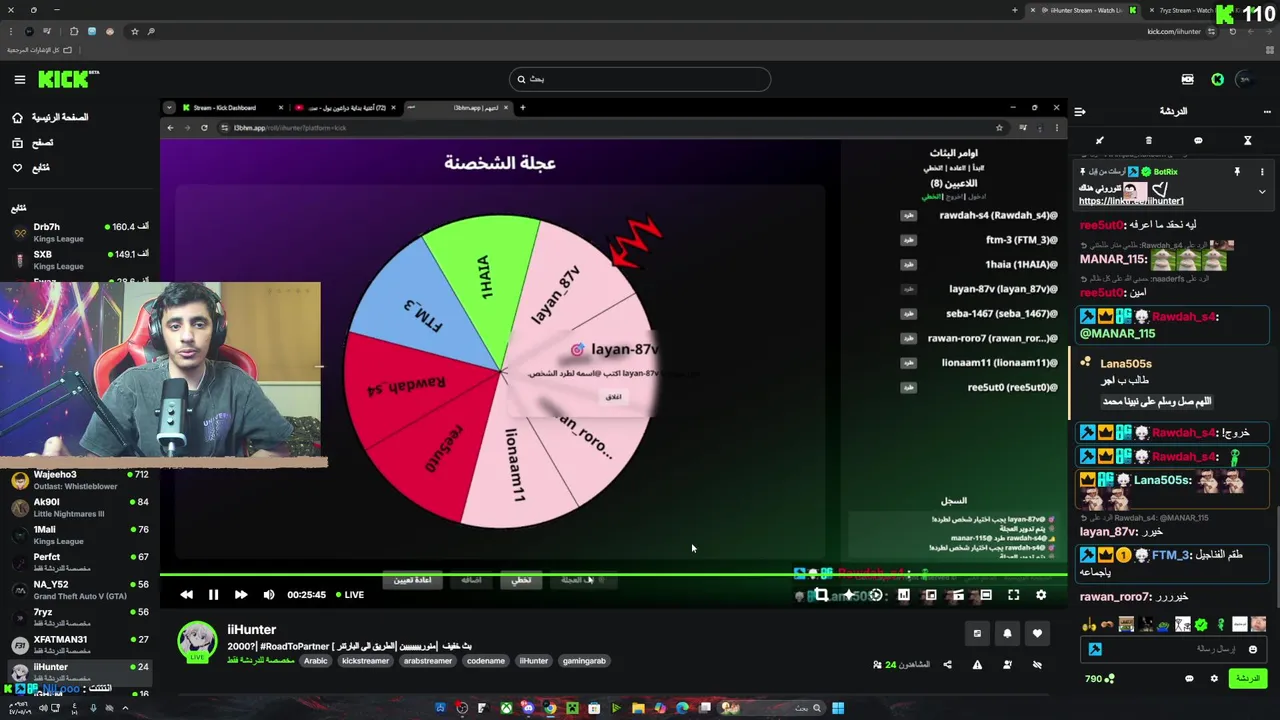Open SXB channel in sidebar
Viewport: 1280px width, 720px height.
click(80, 260)
